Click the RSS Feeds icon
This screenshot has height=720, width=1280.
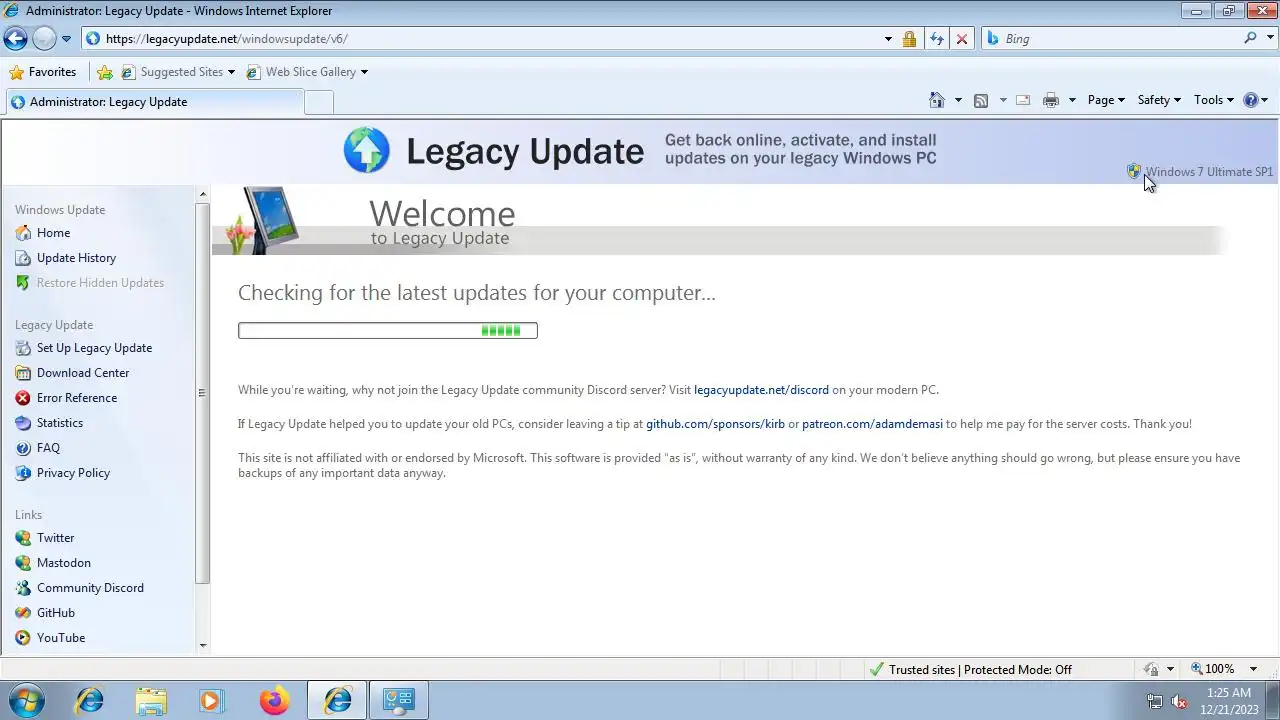pyautogui.click(x=981, y=100)
